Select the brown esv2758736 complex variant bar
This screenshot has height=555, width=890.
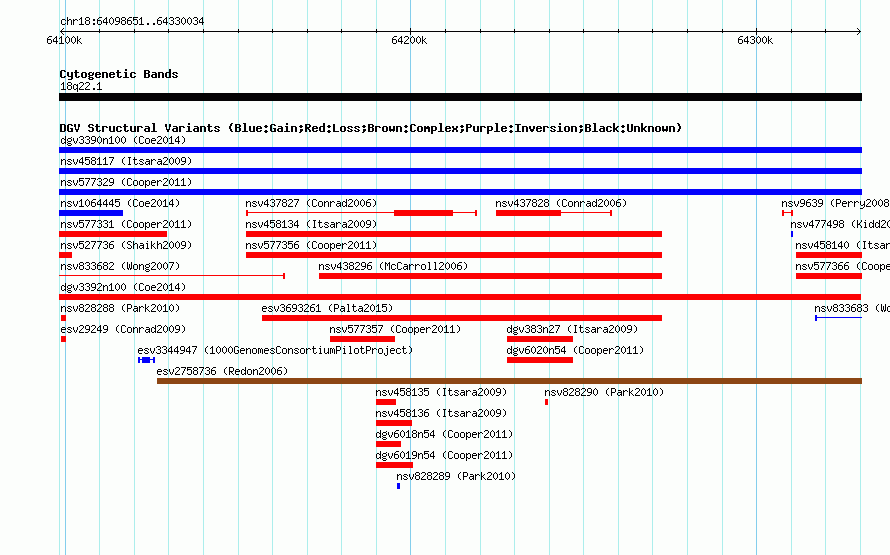pos(509,381)
